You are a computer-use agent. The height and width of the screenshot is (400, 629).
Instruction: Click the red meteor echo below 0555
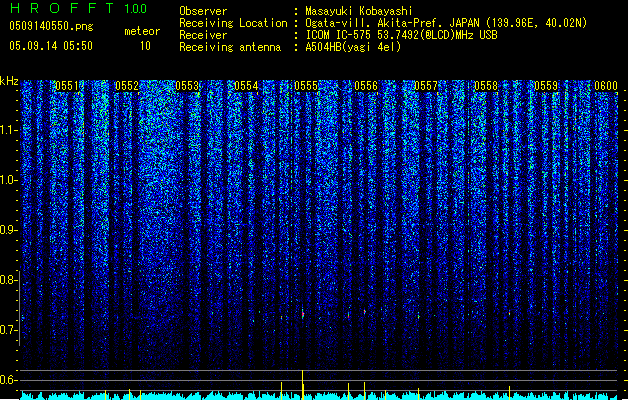point(303,314)
